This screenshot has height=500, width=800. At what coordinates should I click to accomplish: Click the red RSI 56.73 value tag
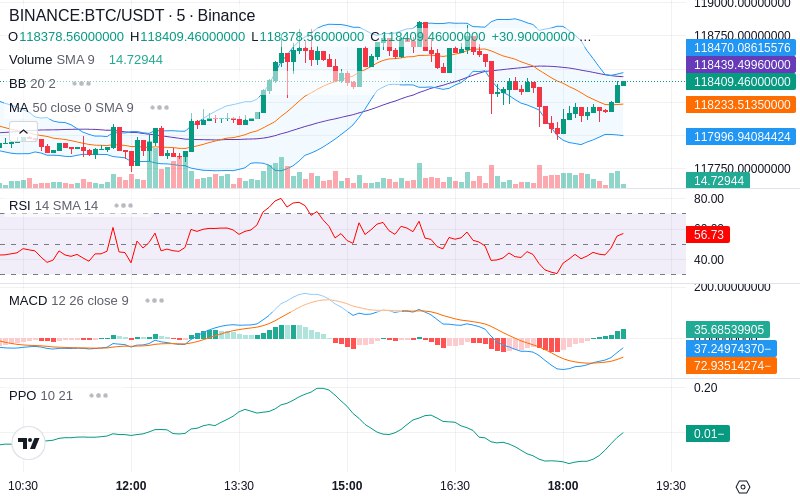708,234
